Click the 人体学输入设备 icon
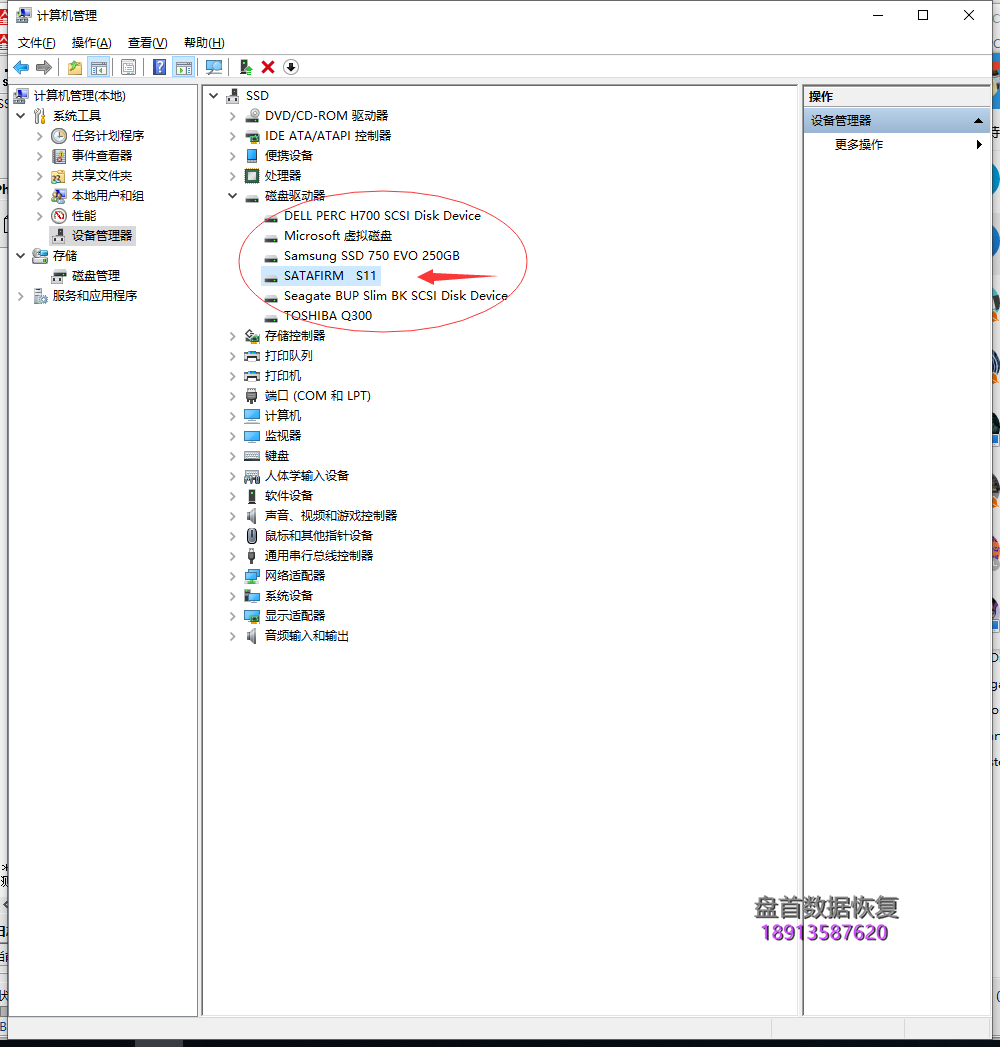 (x=252, y=476)
